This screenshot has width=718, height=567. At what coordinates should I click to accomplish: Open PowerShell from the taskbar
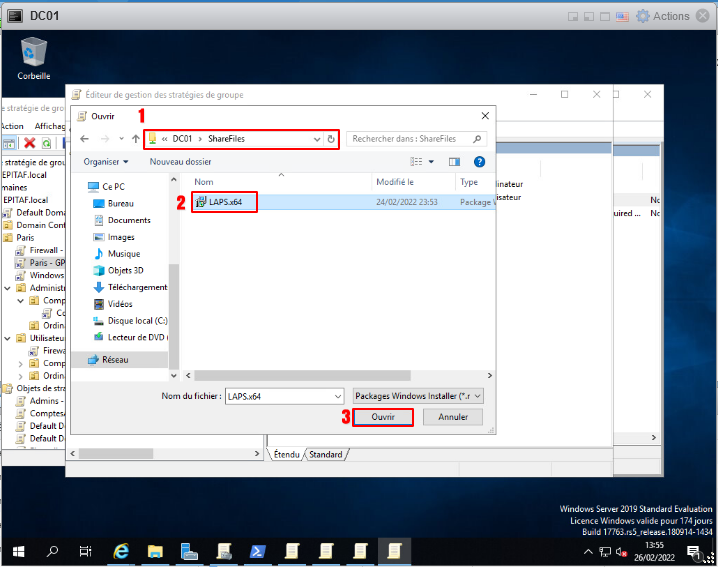[x=257, y=551]
